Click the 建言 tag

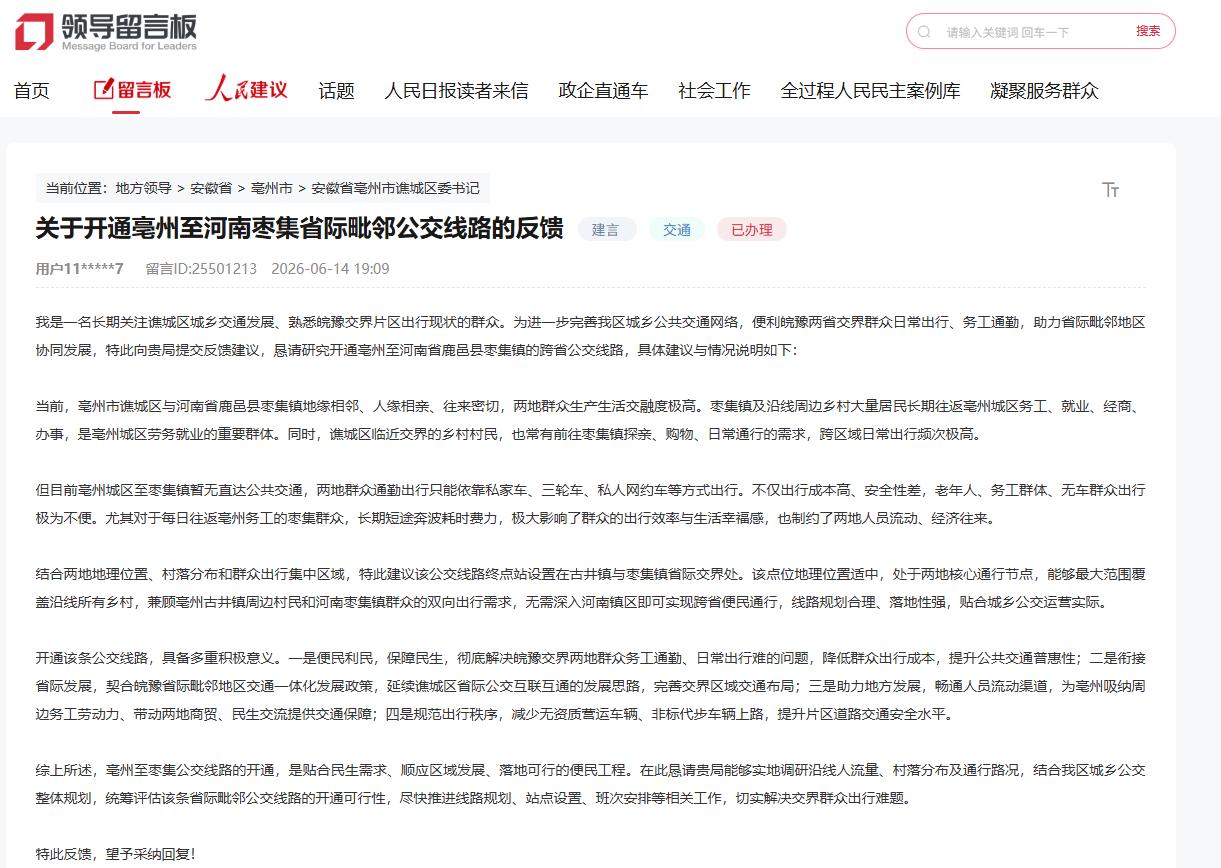pos(606,230)
